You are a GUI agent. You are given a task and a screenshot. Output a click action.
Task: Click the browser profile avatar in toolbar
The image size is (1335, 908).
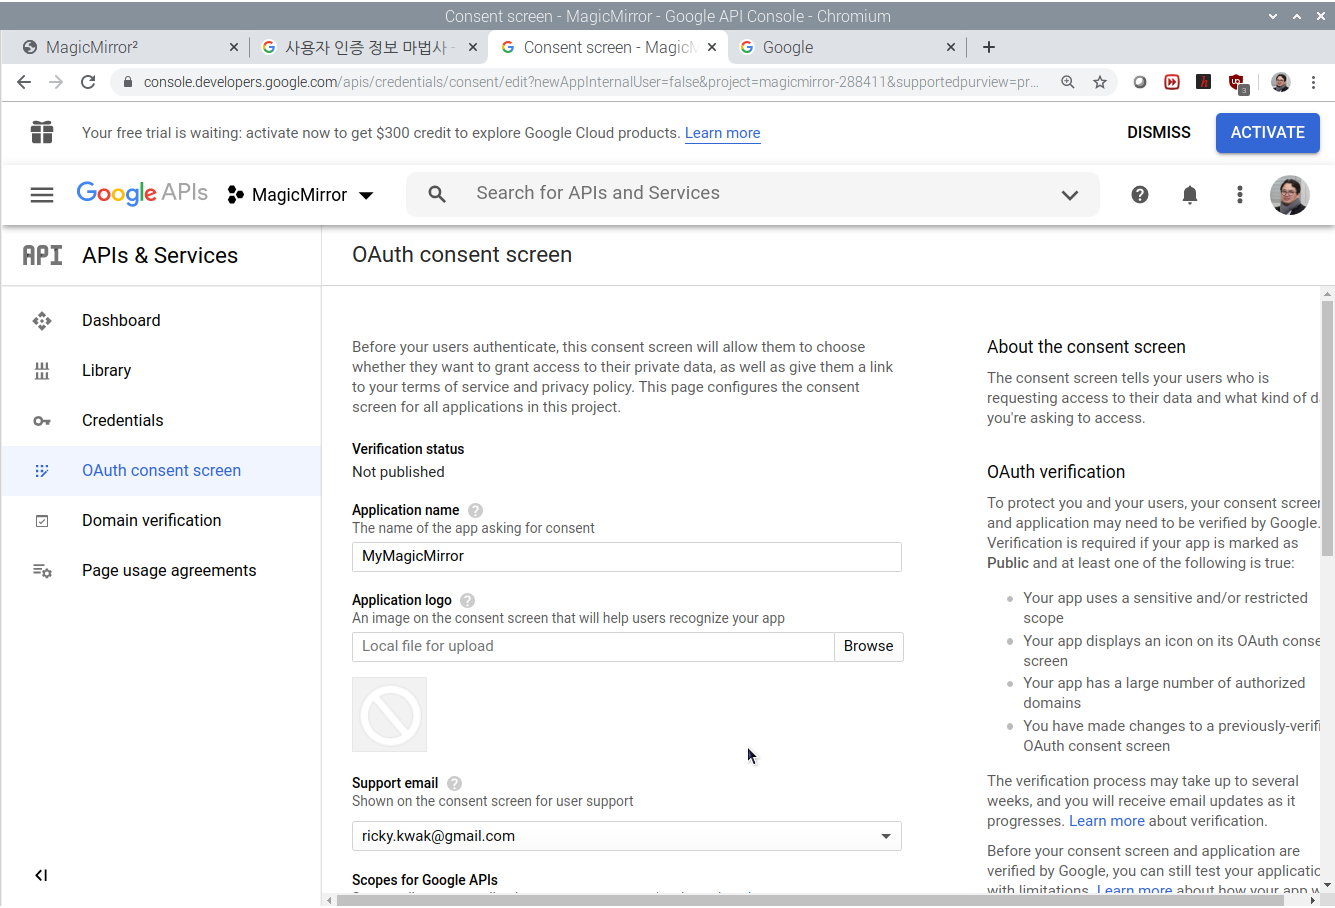pos(1281,82)
